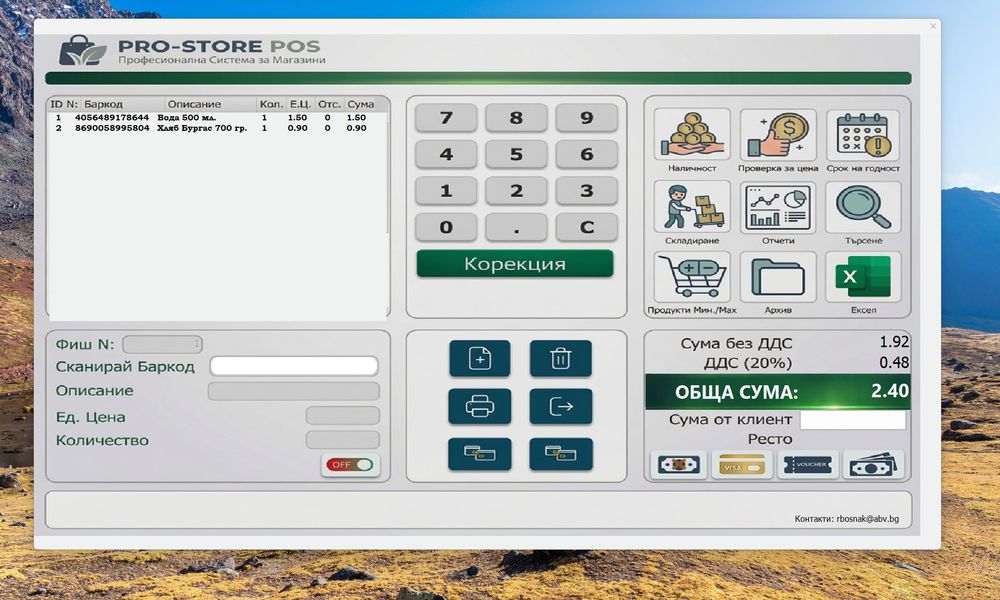Toggle the red OFF switch
1000x600 pixels.
coord(349,465)
